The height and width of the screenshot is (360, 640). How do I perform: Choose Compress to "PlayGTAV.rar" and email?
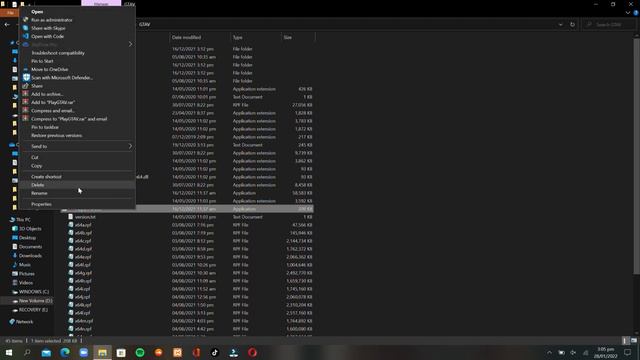coord(69,119)
